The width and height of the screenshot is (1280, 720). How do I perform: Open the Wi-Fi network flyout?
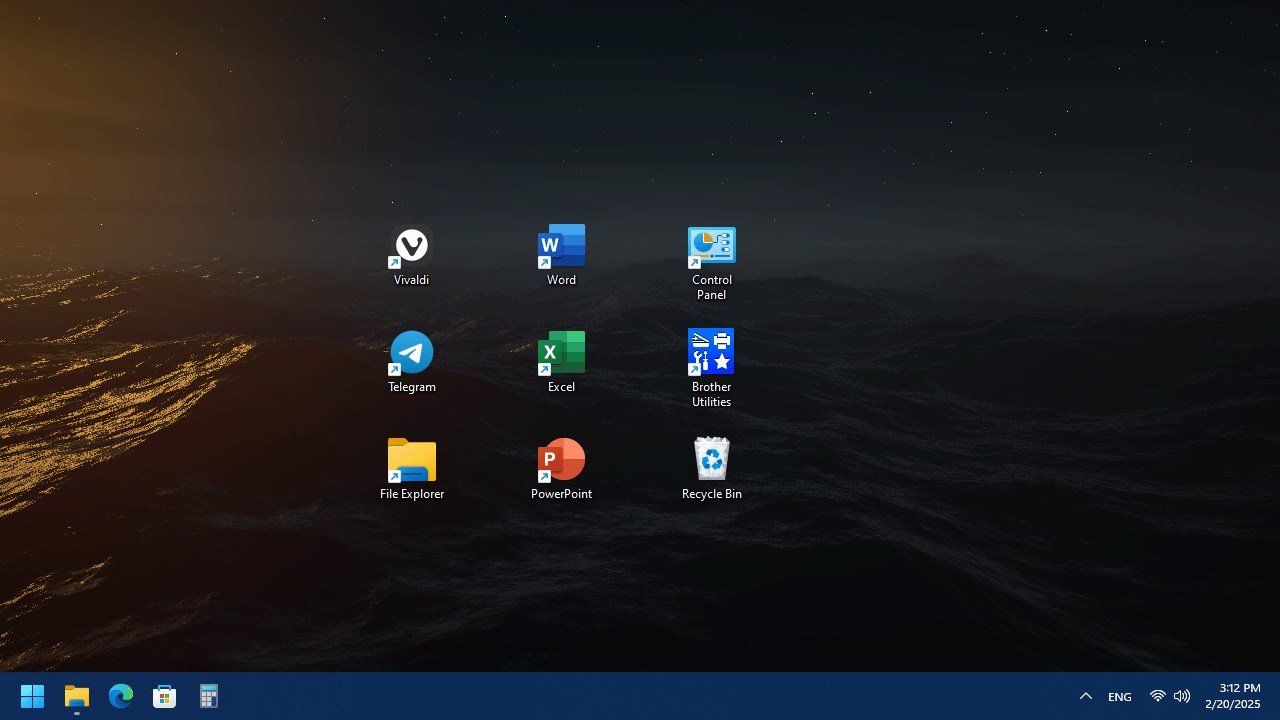point(1157,696)
